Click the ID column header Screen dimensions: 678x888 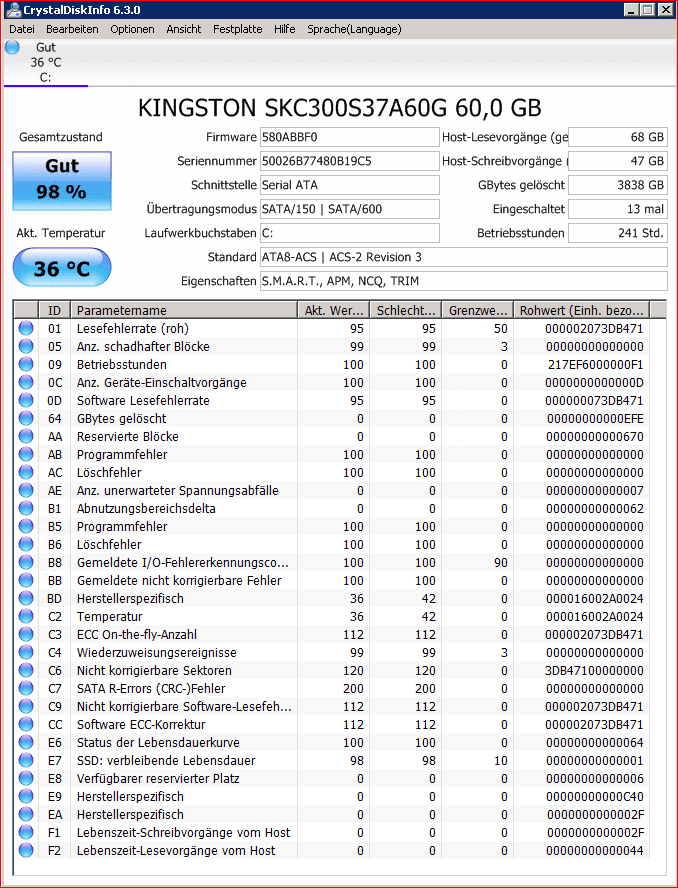pyautogui.click(x=54, y=310)
